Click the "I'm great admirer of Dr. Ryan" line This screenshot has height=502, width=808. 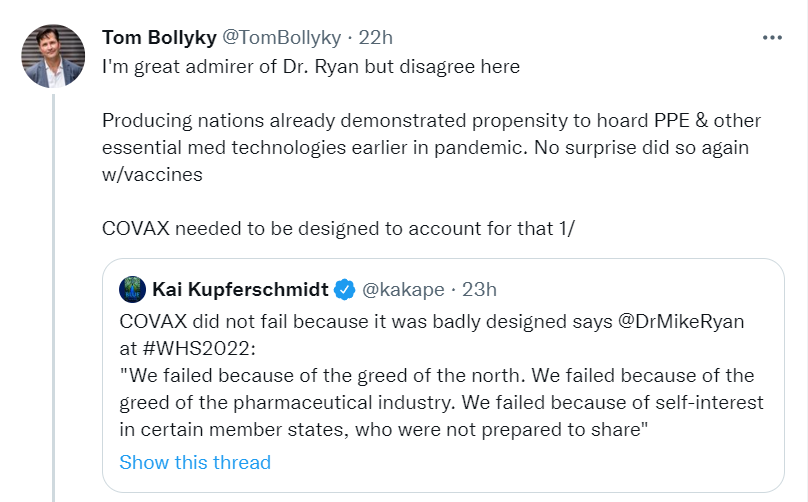[x=311, y=66]
